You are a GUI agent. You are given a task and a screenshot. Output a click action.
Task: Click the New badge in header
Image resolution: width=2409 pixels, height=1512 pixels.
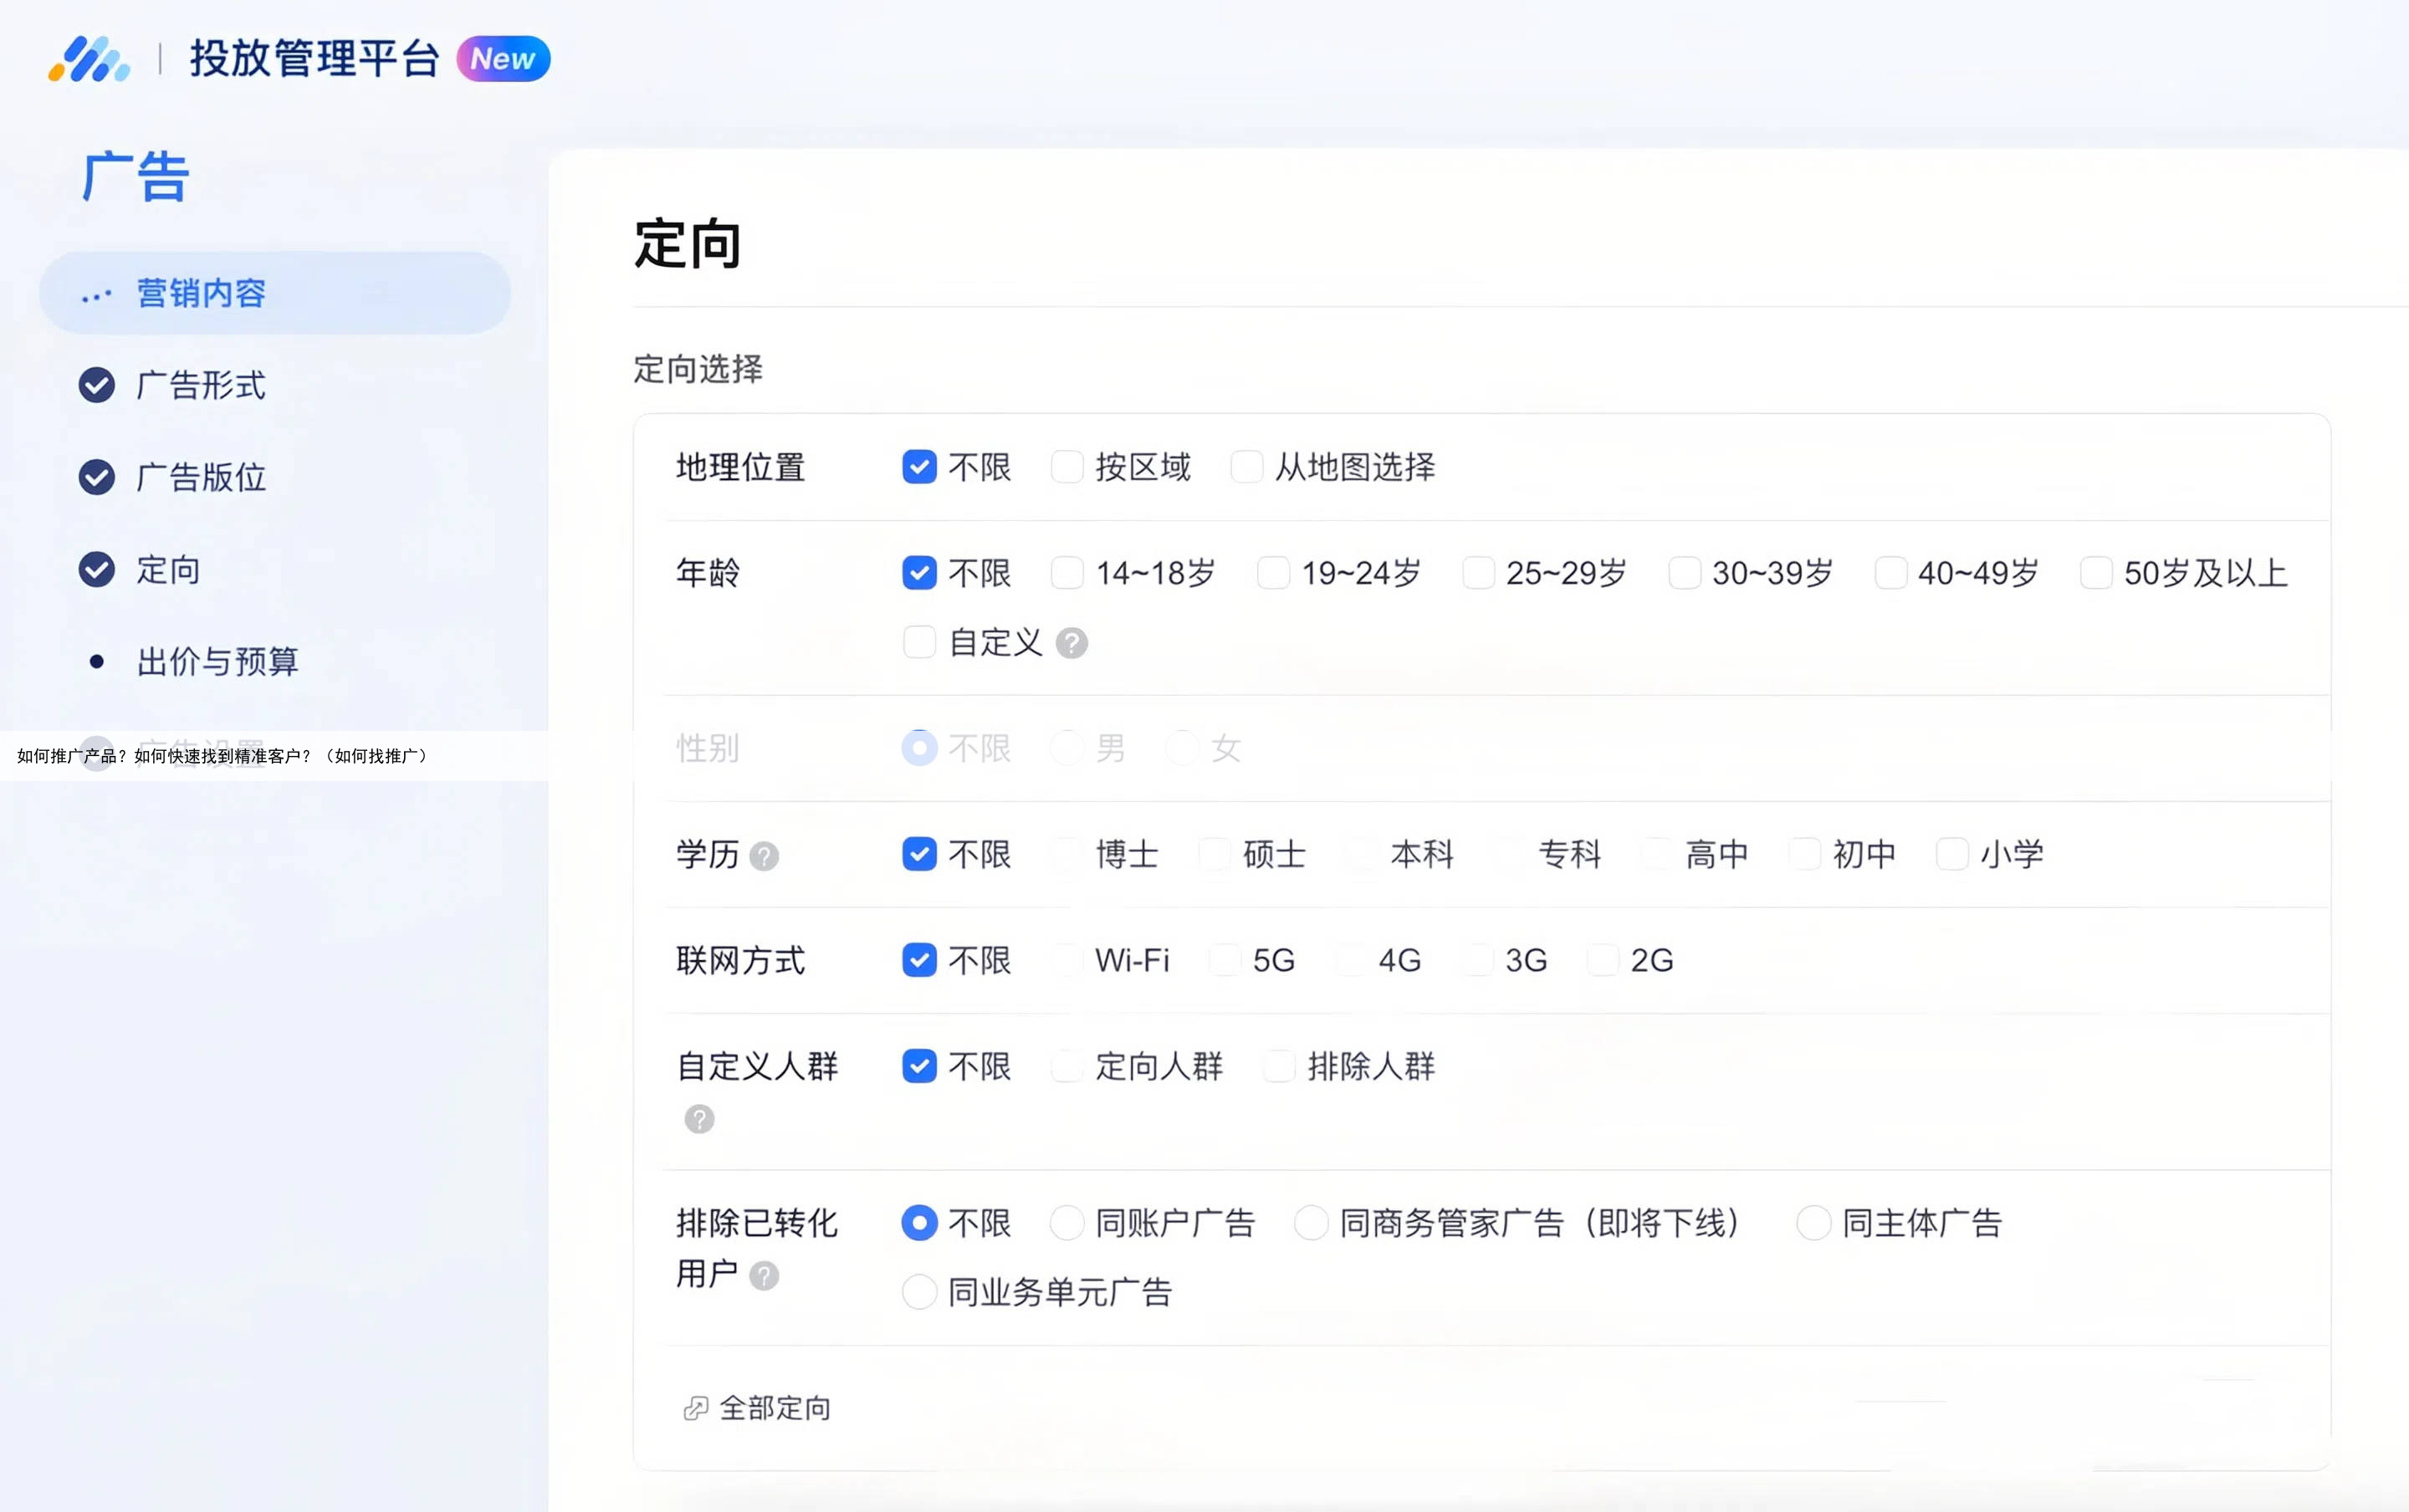[x=503, y=59]
